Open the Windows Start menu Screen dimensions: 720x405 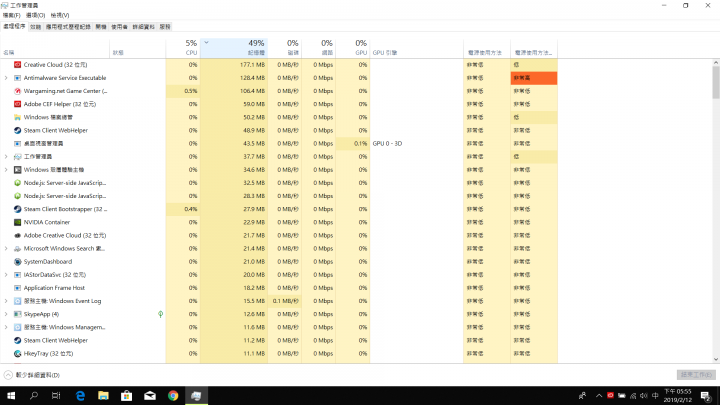(x=11, y=395)
